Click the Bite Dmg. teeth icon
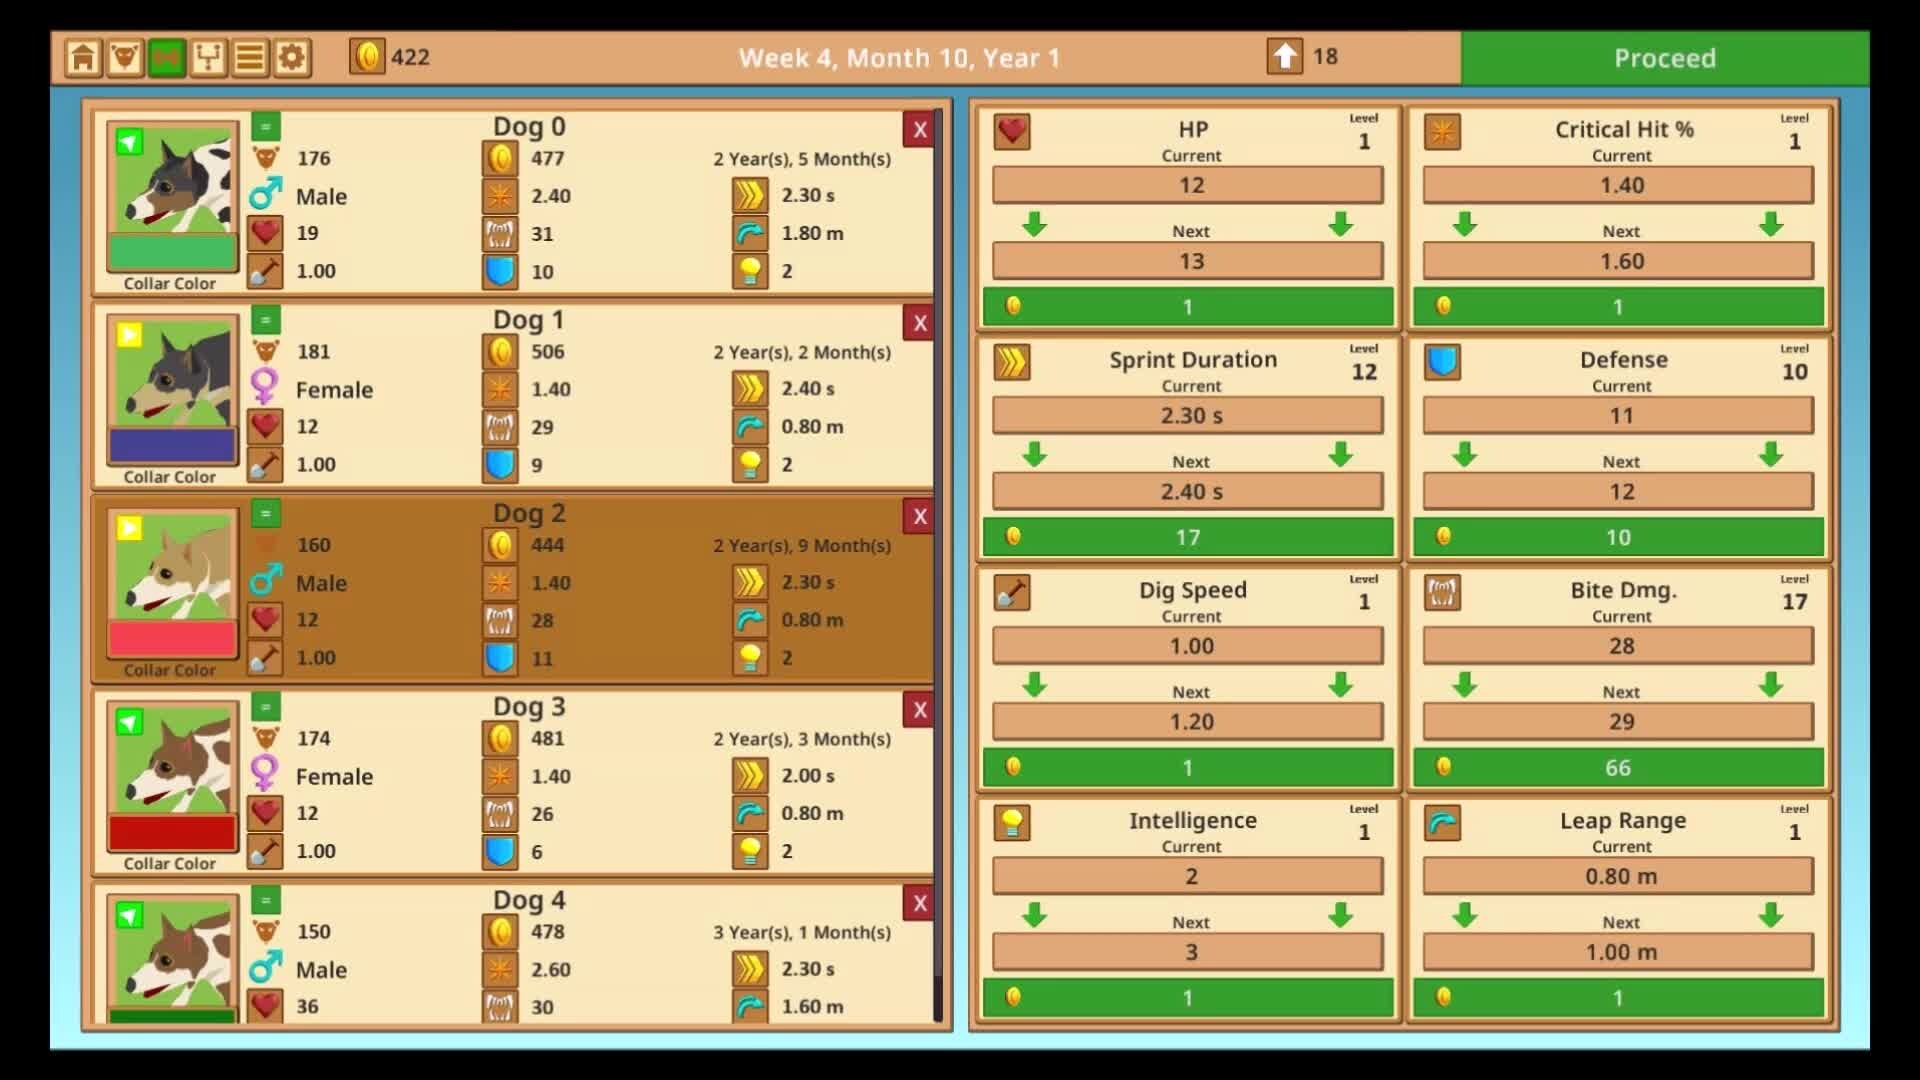The image size is (1920, 1080). (1442, 592)
